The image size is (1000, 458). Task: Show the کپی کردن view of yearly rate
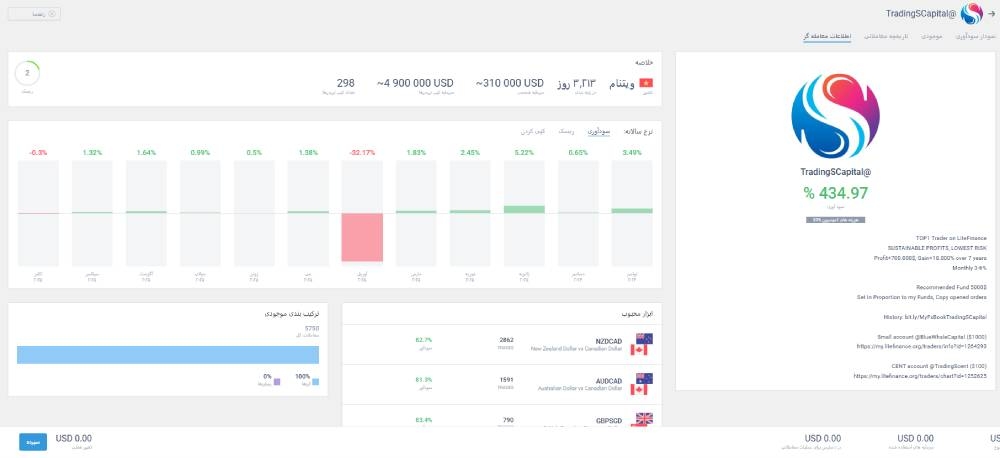click(532, 131)
